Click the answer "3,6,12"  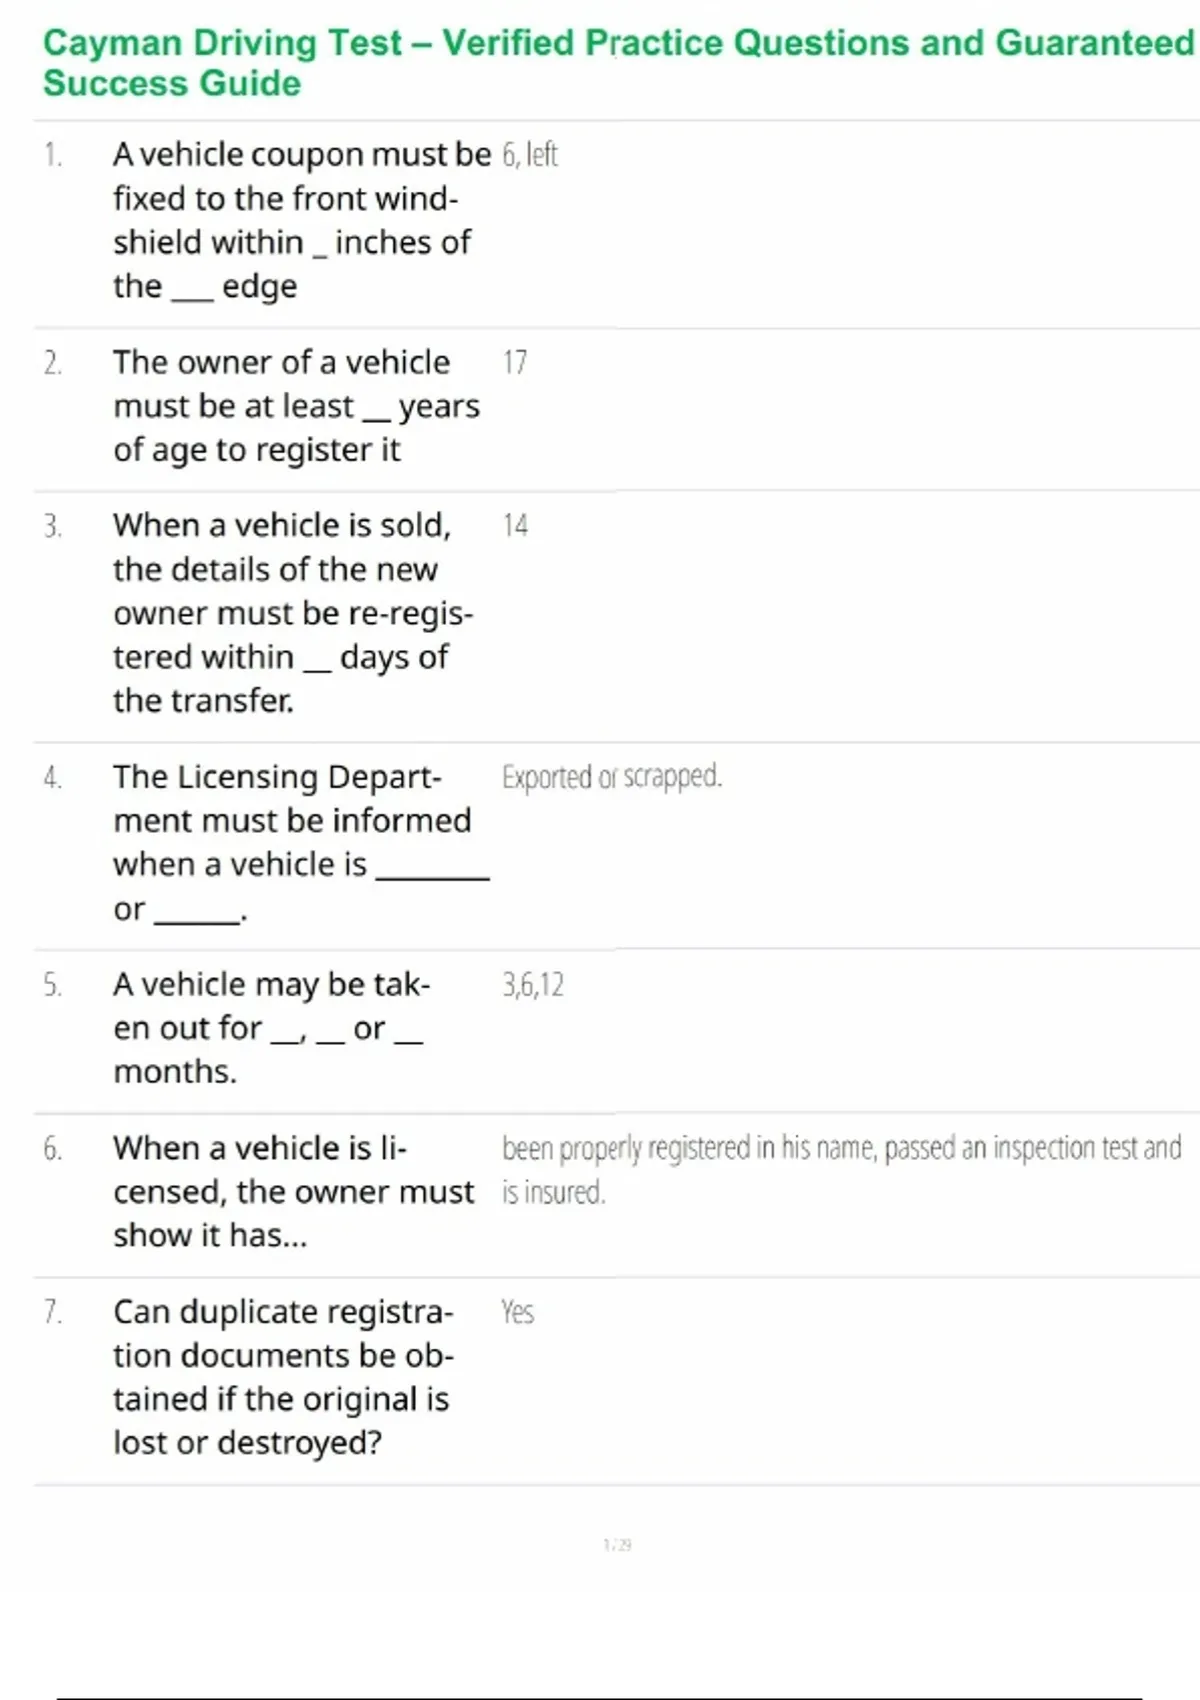[x=533, y=985]
